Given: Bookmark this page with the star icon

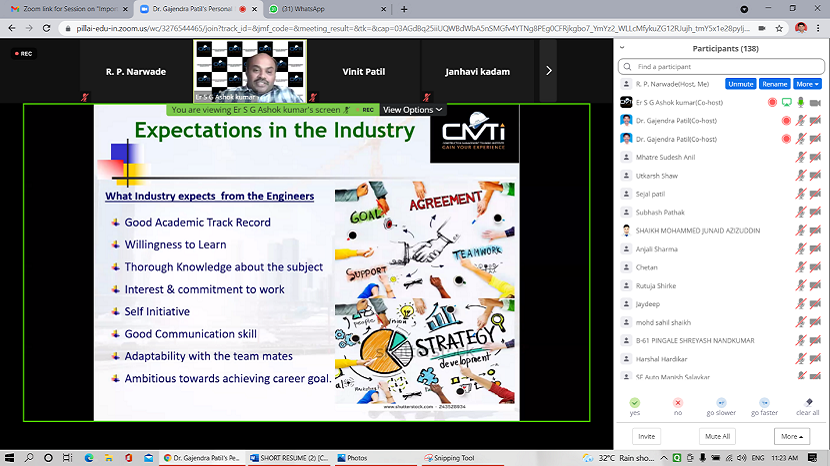Looking at the screenshot, I should [779, 28].
